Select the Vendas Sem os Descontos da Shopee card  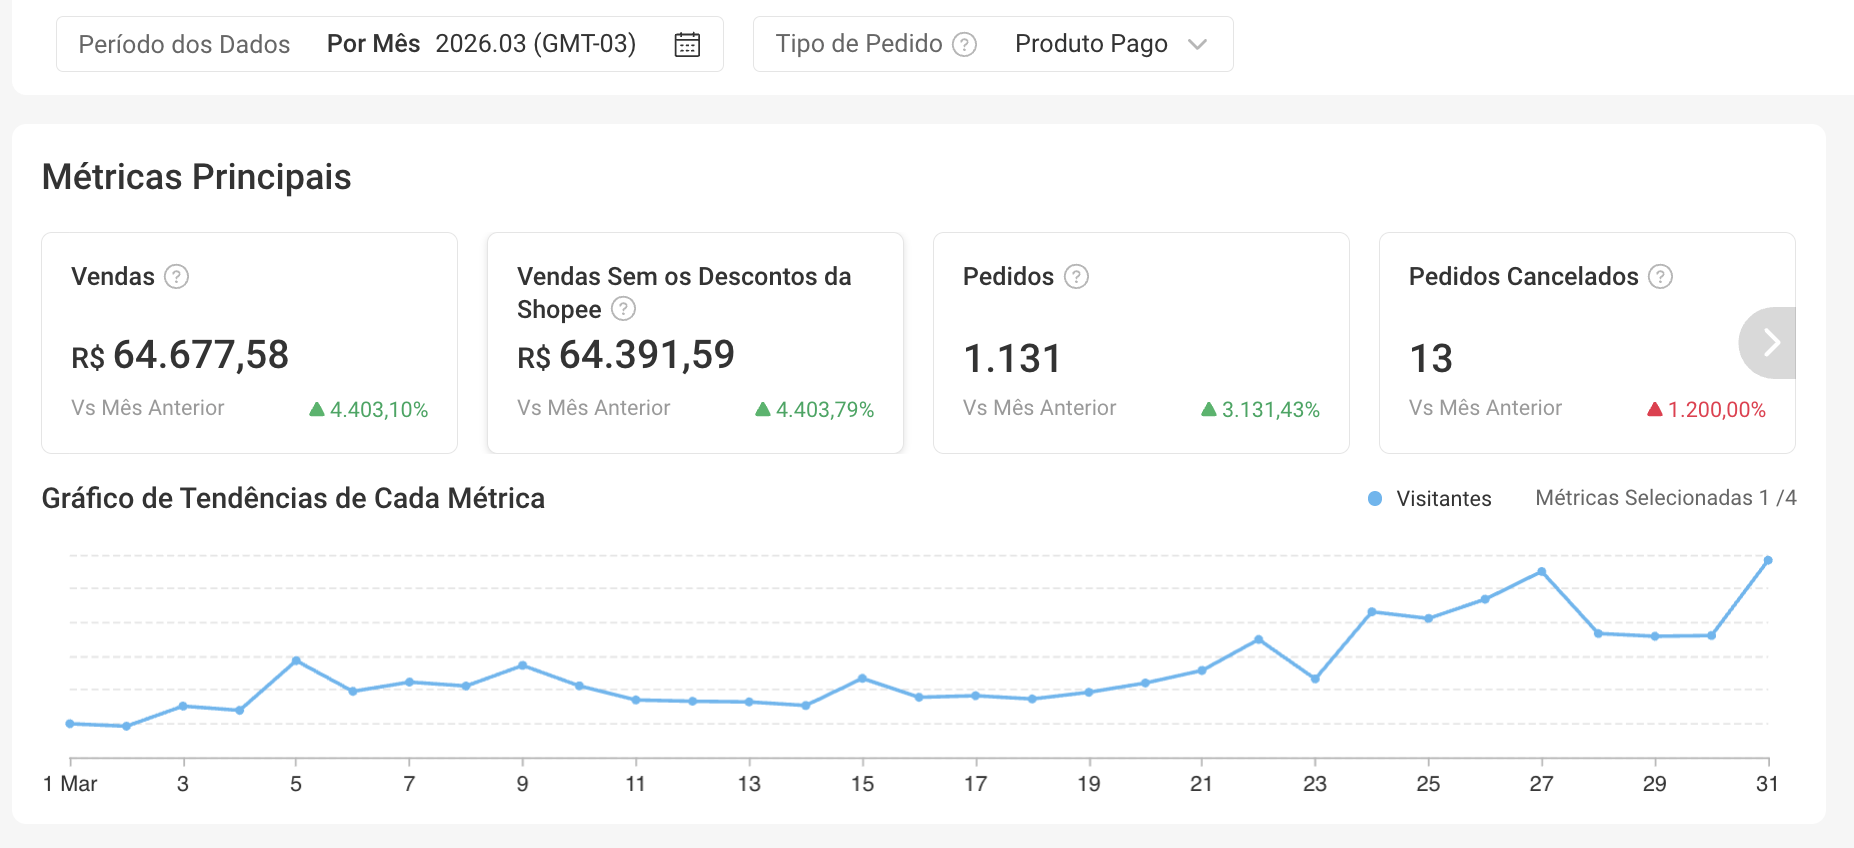(695, 343)
